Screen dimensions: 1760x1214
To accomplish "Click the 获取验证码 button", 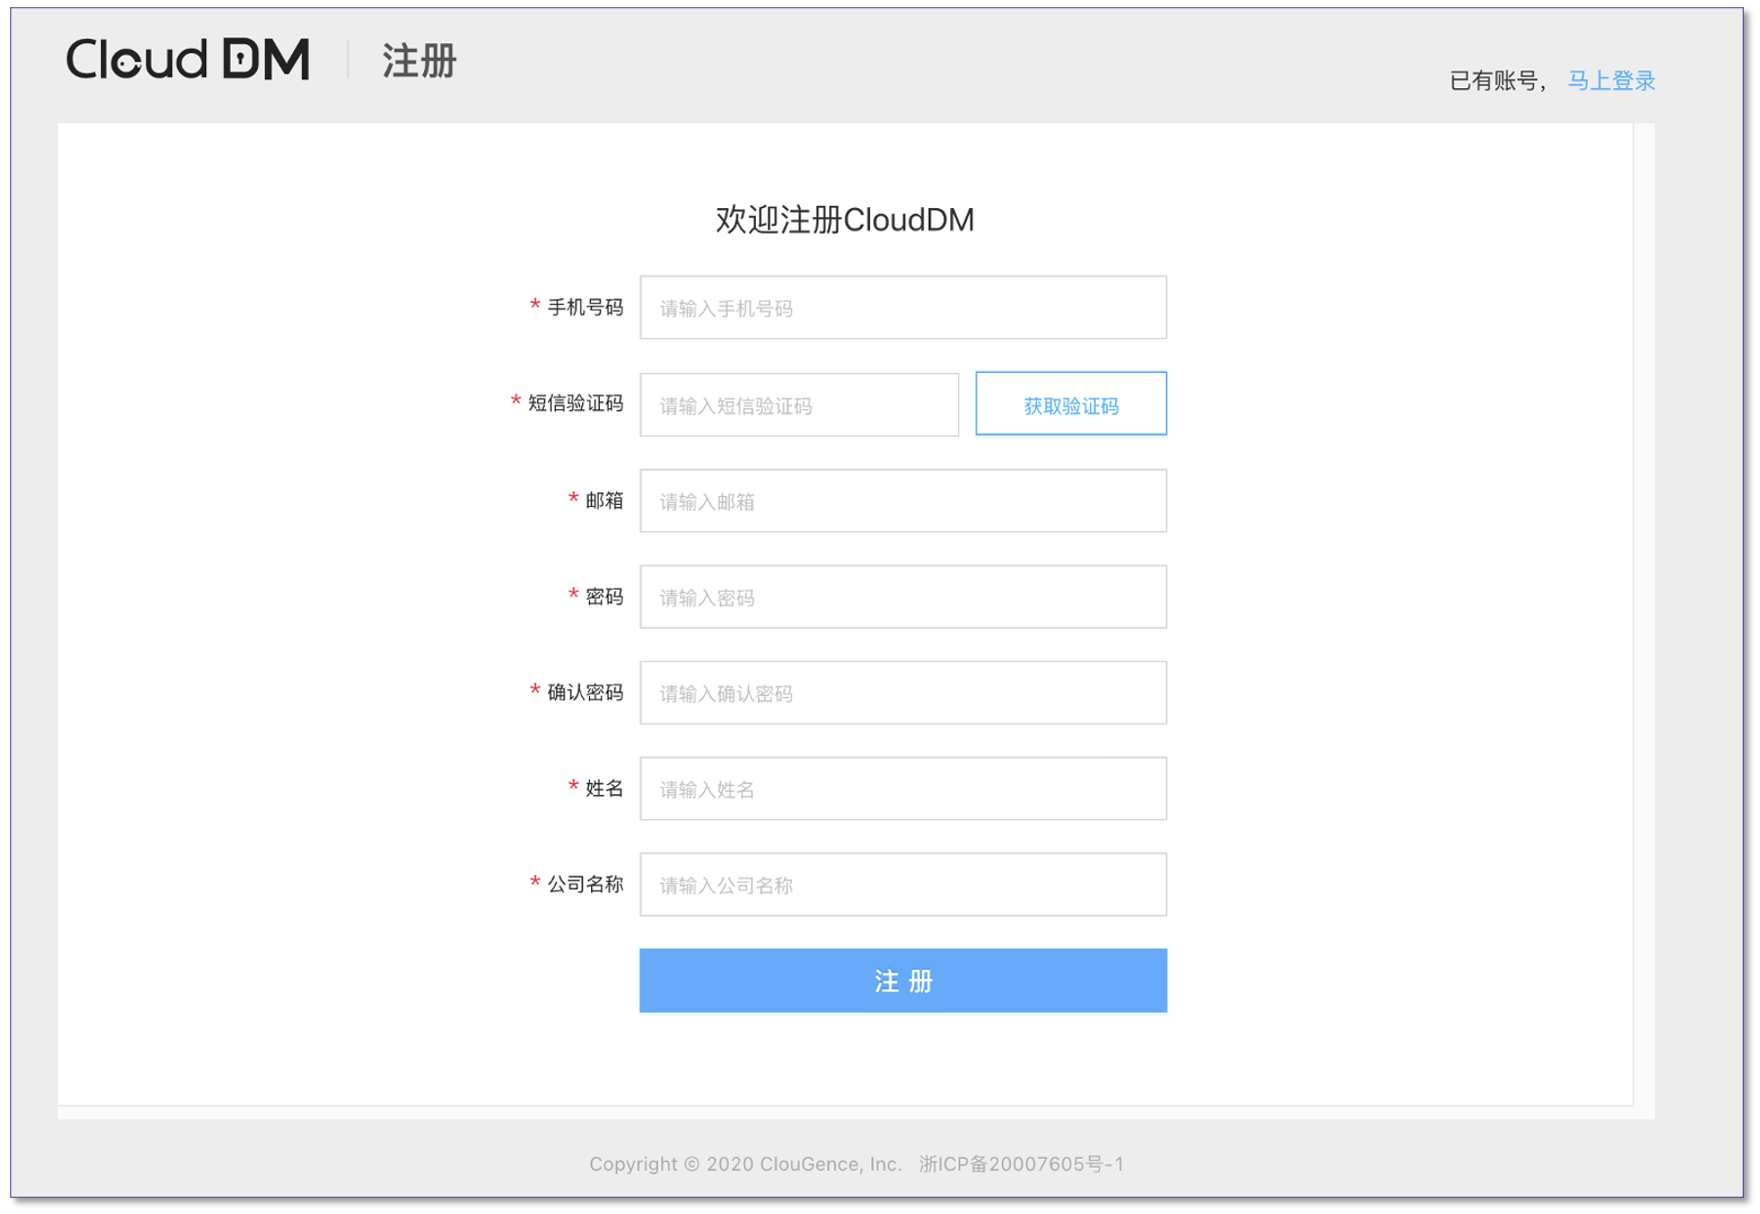I will coord(1071,404).
